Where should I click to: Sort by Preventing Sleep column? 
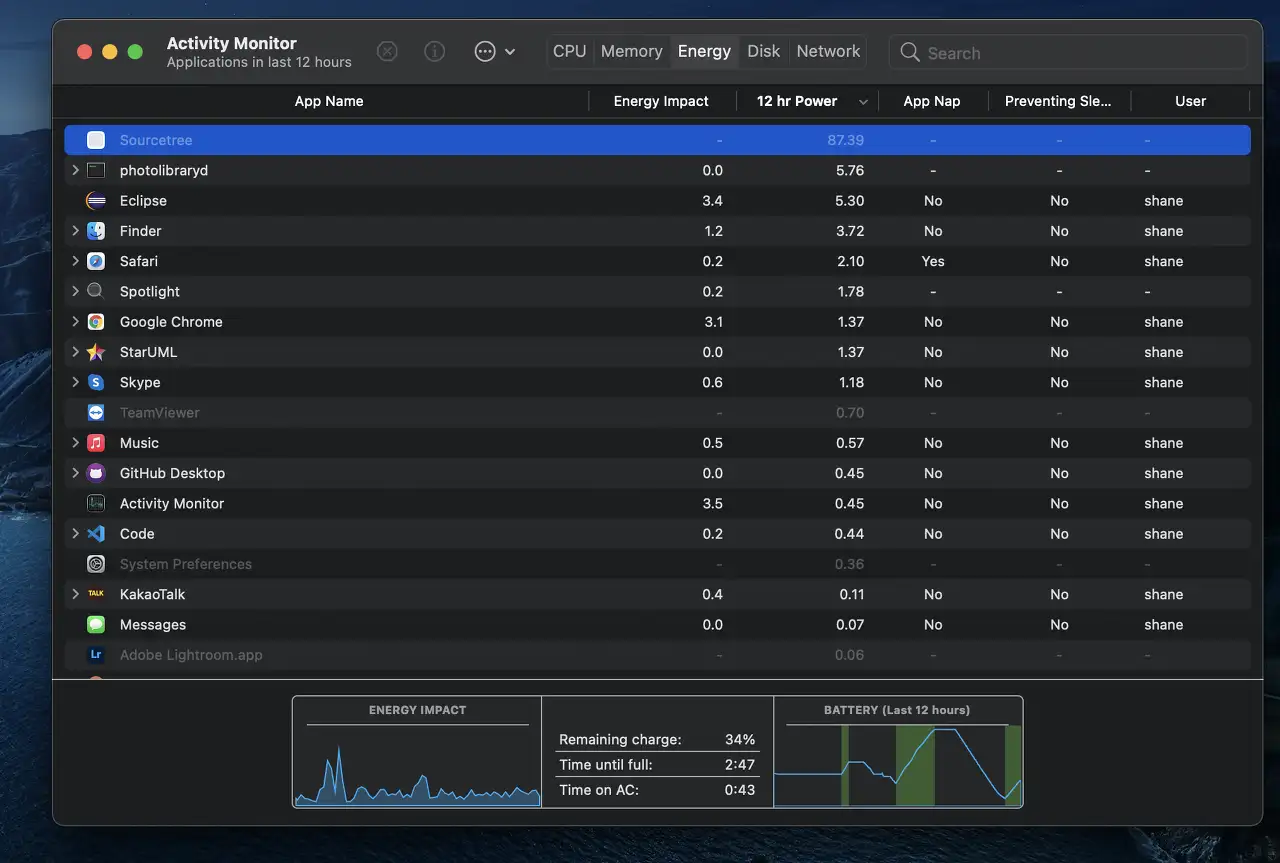pyautogui.click(x=1058, y=101)
